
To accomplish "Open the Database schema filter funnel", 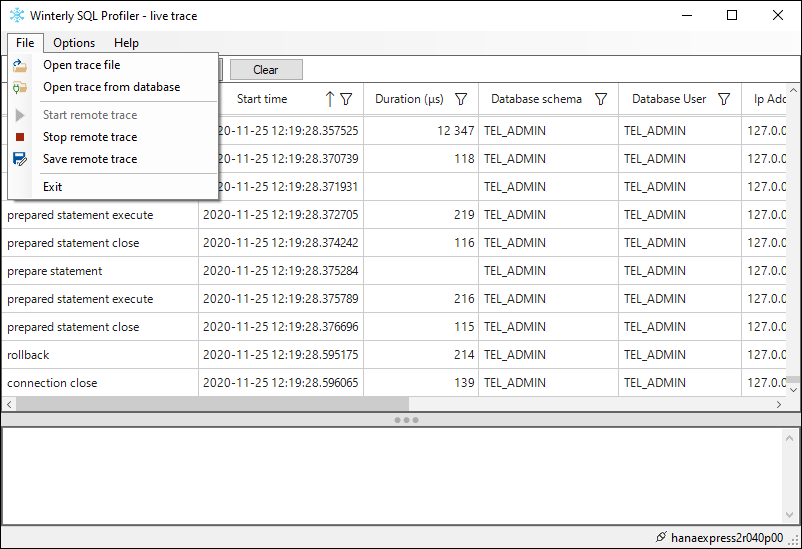I will [x=601, y=99].
